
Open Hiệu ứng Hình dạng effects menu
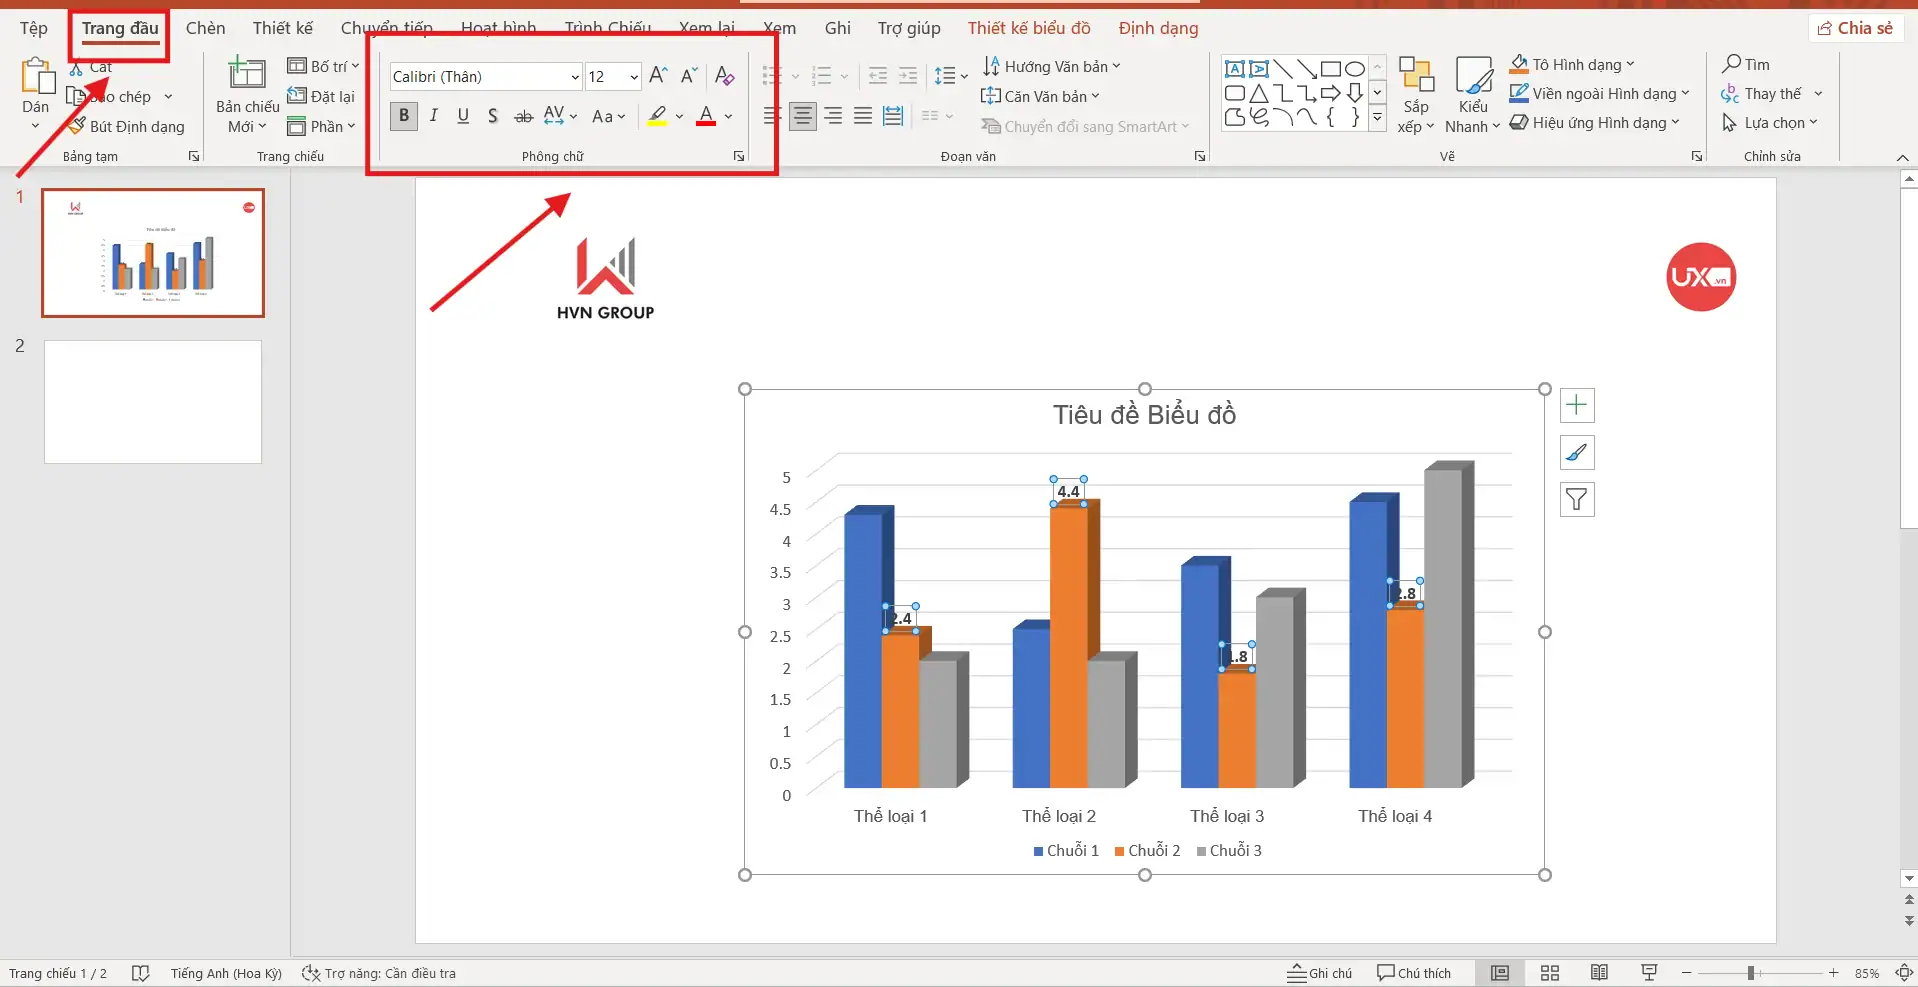click(1595, 122)
